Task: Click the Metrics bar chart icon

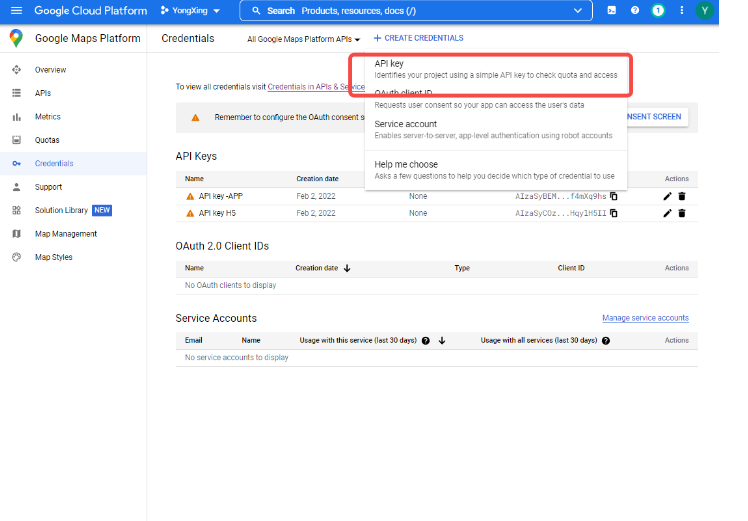Action: [17, 116]
